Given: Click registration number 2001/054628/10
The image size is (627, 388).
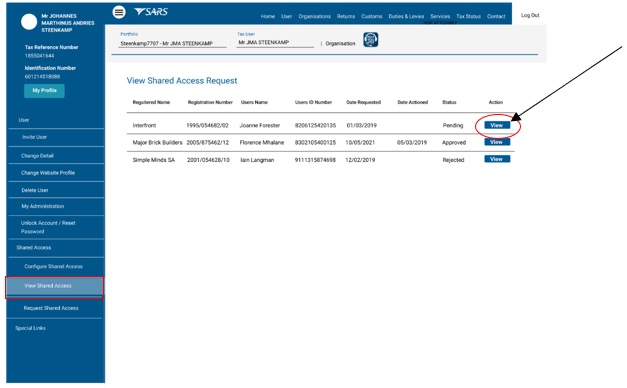Looking at the screenshot, I should (x=208, y=160).
